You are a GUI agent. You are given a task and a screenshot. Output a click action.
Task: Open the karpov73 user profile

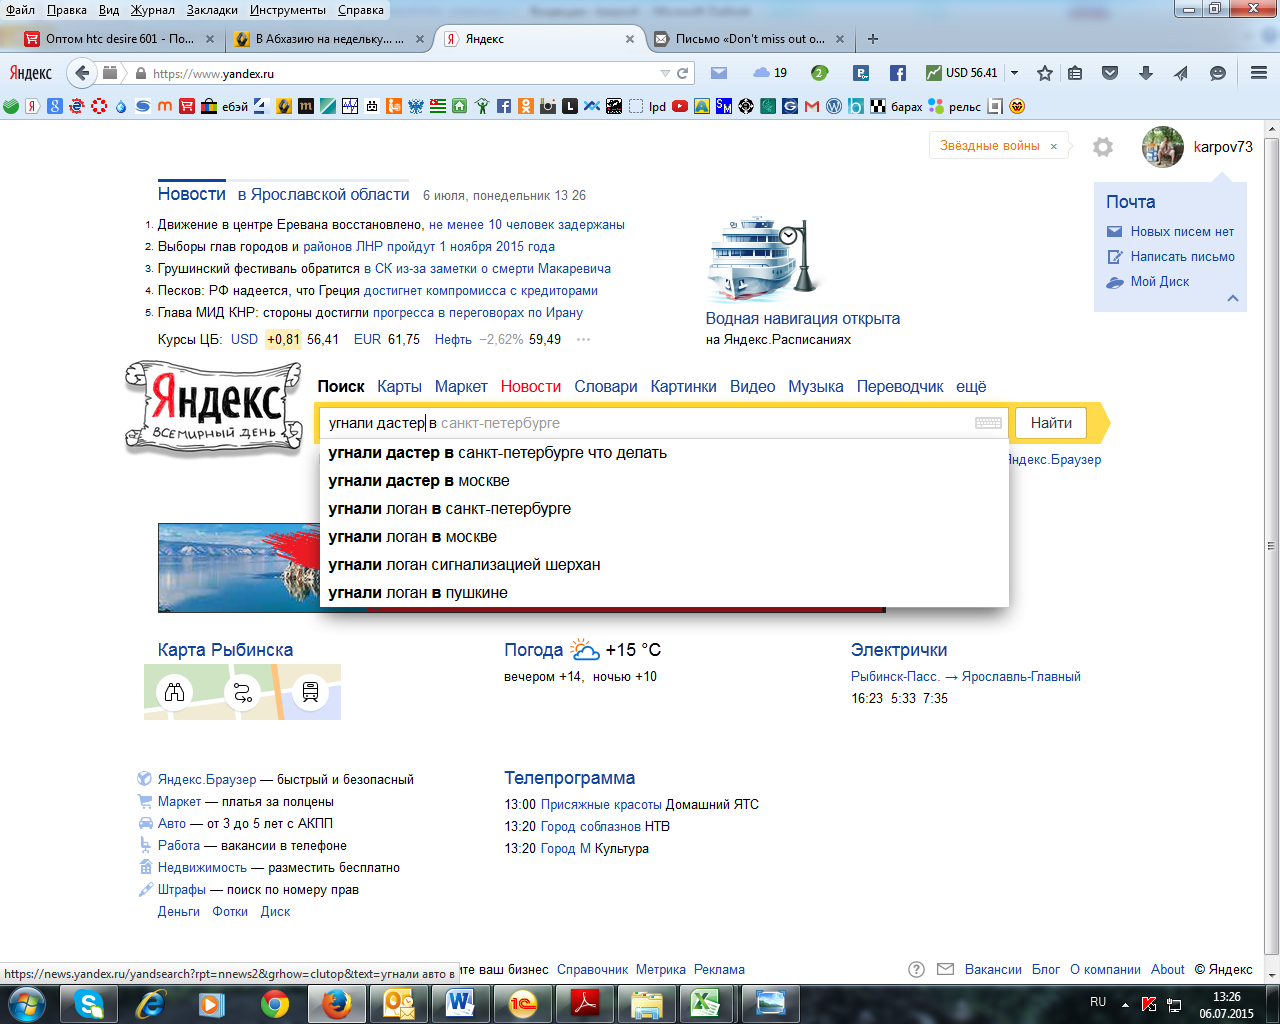click(x=1222, y=147)
